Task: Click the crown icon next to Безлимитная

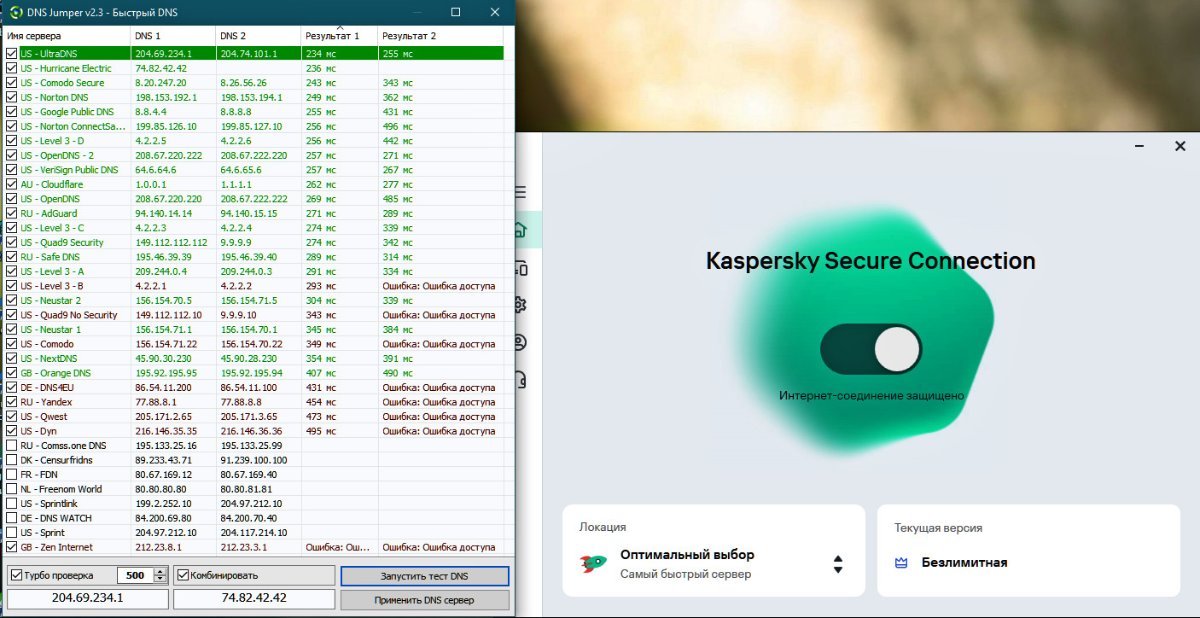Action: 901,563
